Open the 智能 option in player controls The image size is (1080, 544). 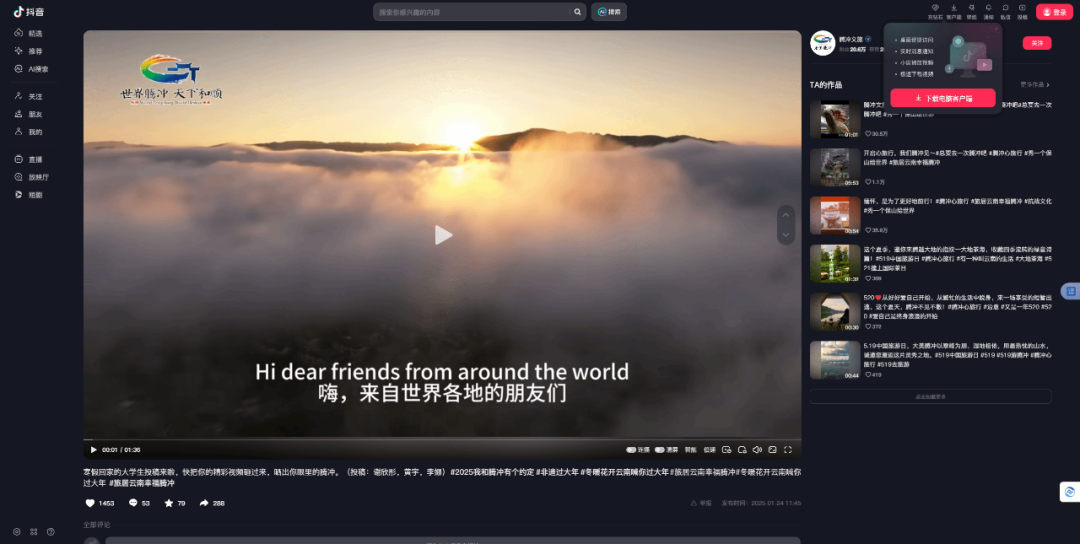[690, 450]
